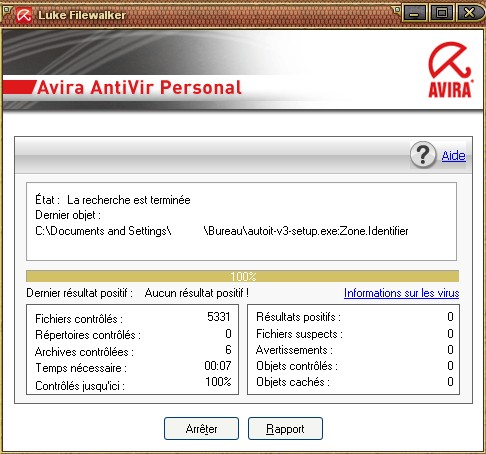Image resolution: width=486 pixels, height=454 pixels.
Task: Click the Luke Filewalker window title
Action: pos(82,15)
